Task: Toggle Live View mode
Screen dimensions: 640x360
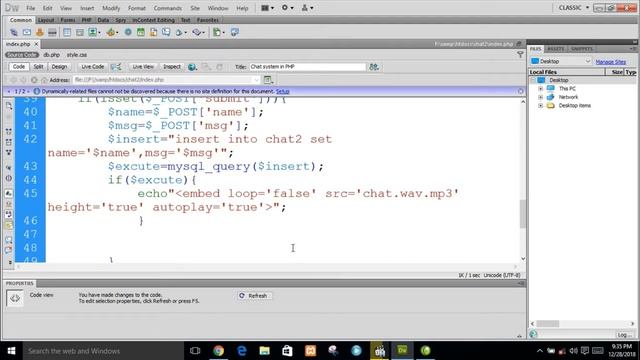Action: coord(143,67)
